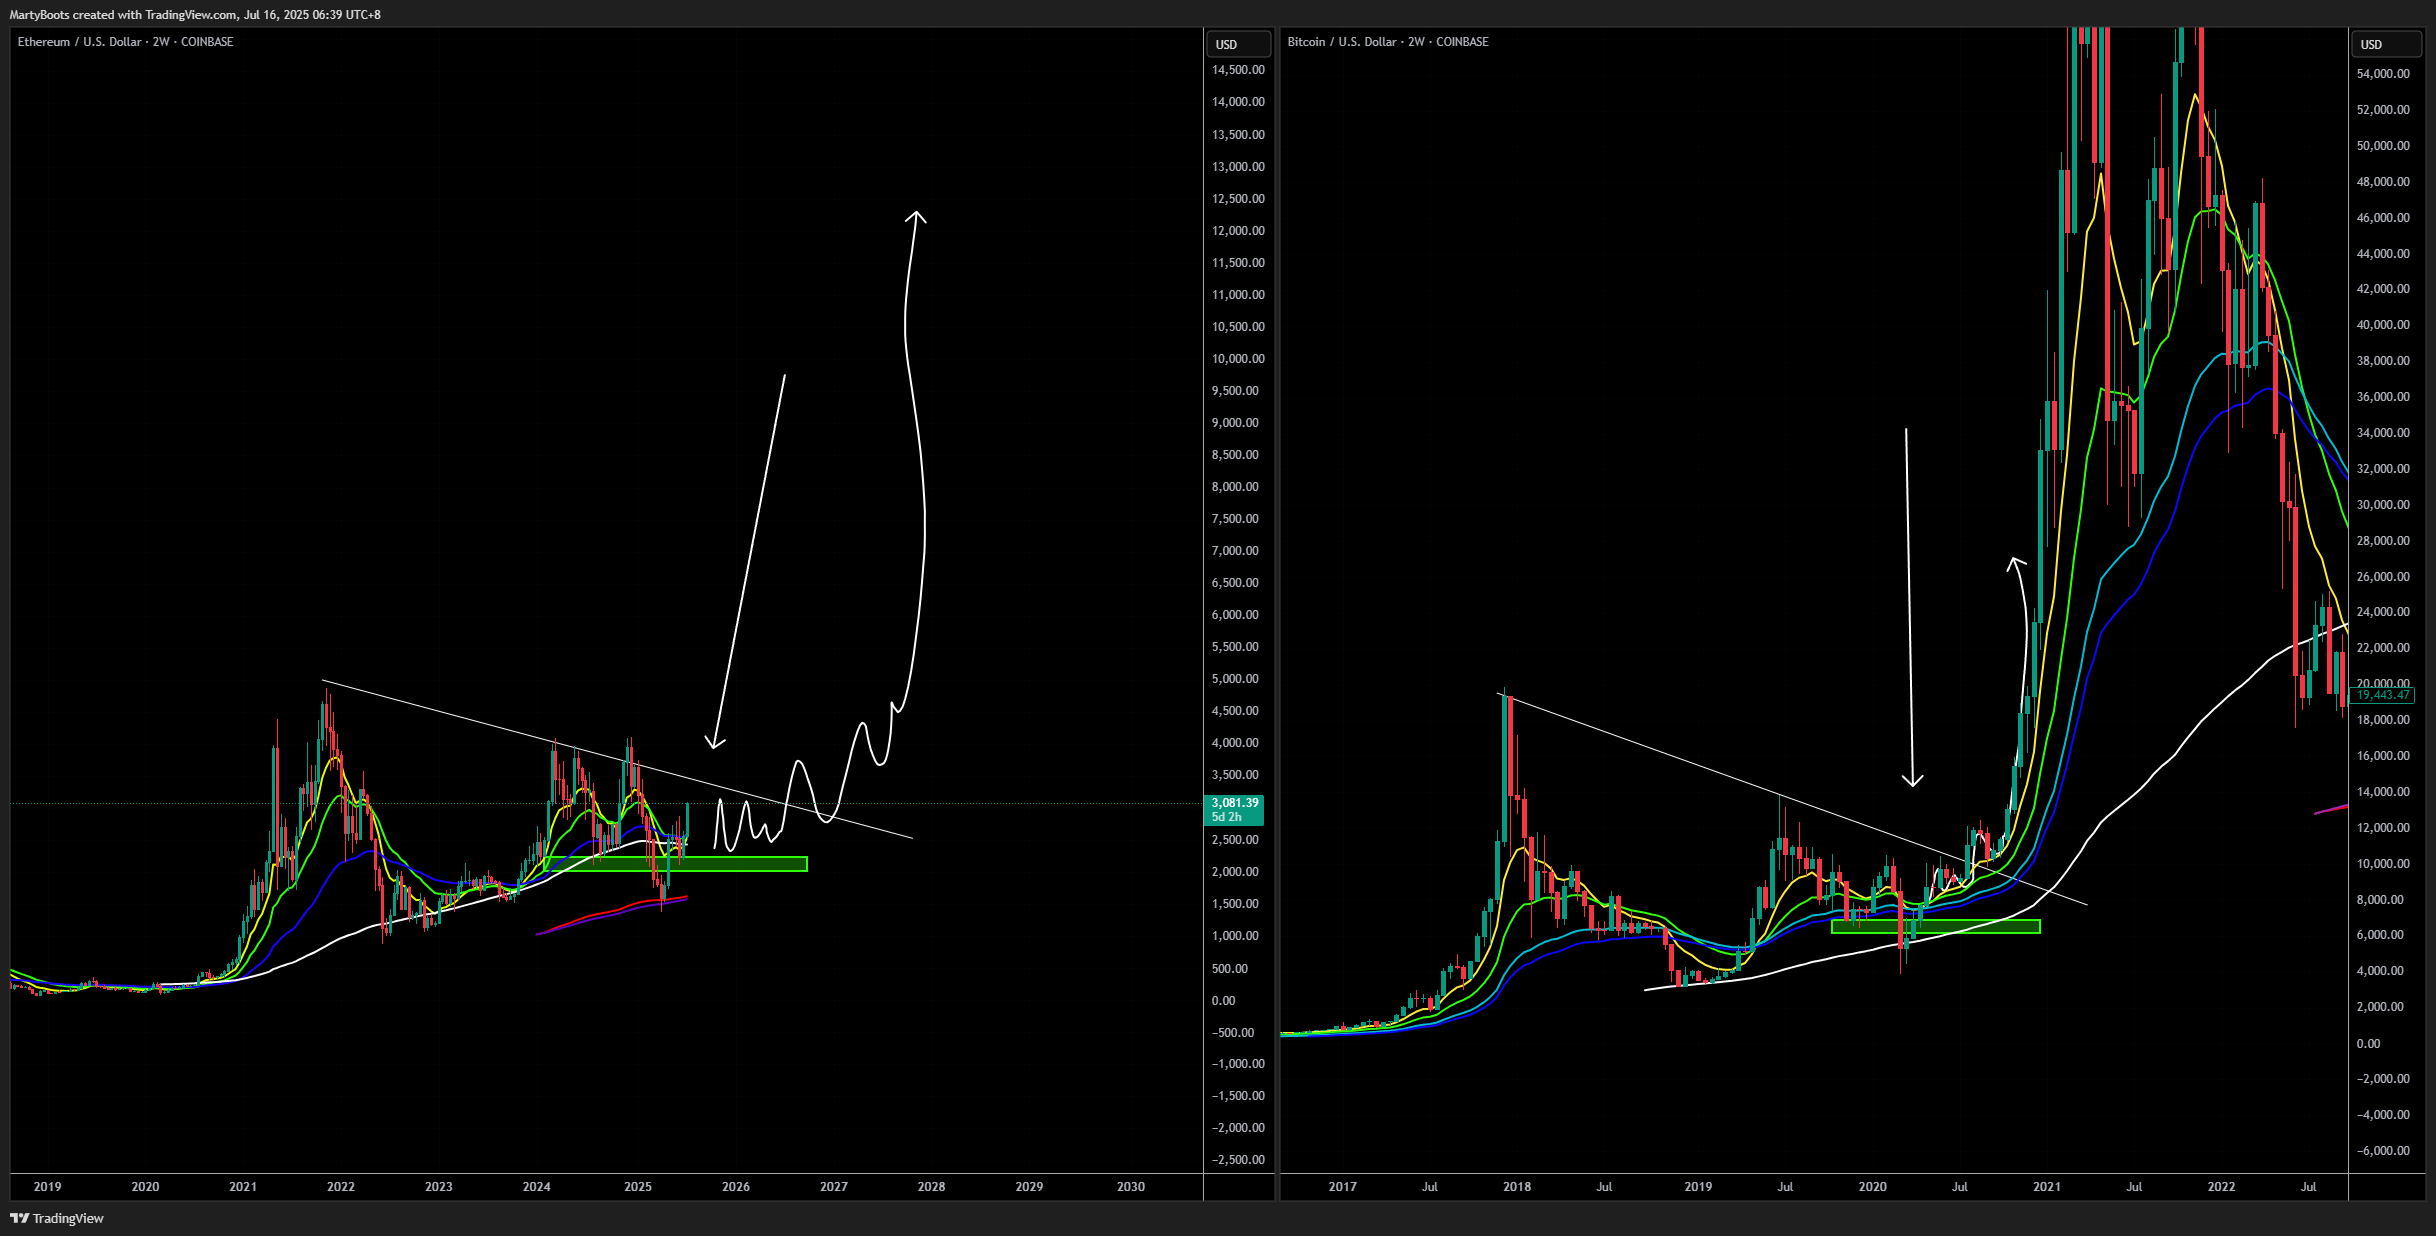Screen dimensions: 2436x1236
Task: Select 2023 on the Ethereum time axis
Action: click(x=438, y=1187)
